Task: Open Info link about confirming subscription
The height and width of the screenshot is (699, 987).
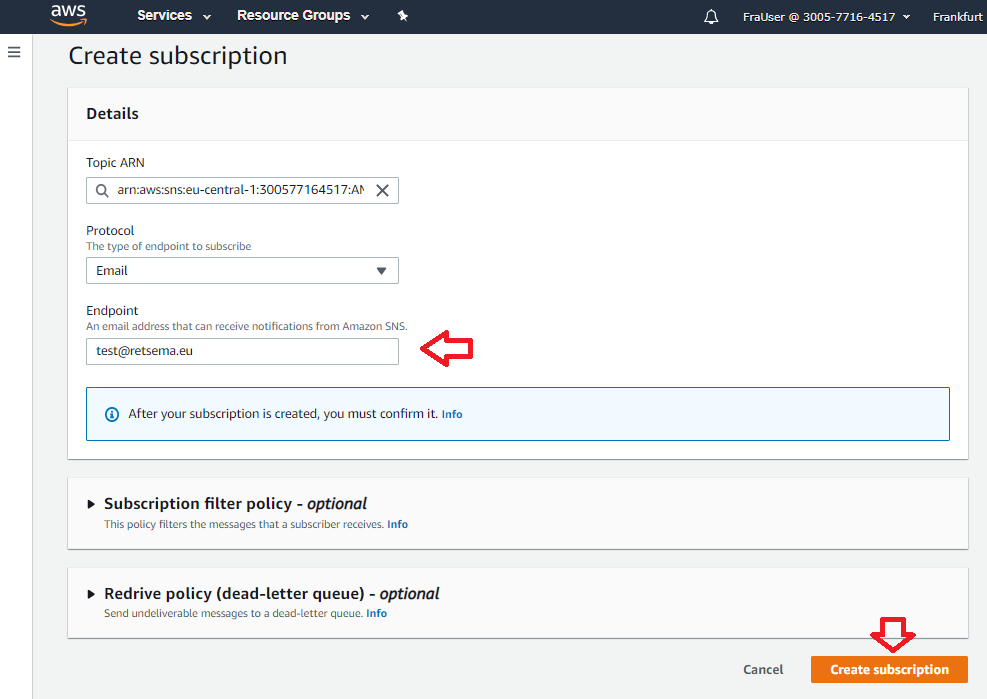Action: [452, 414]
